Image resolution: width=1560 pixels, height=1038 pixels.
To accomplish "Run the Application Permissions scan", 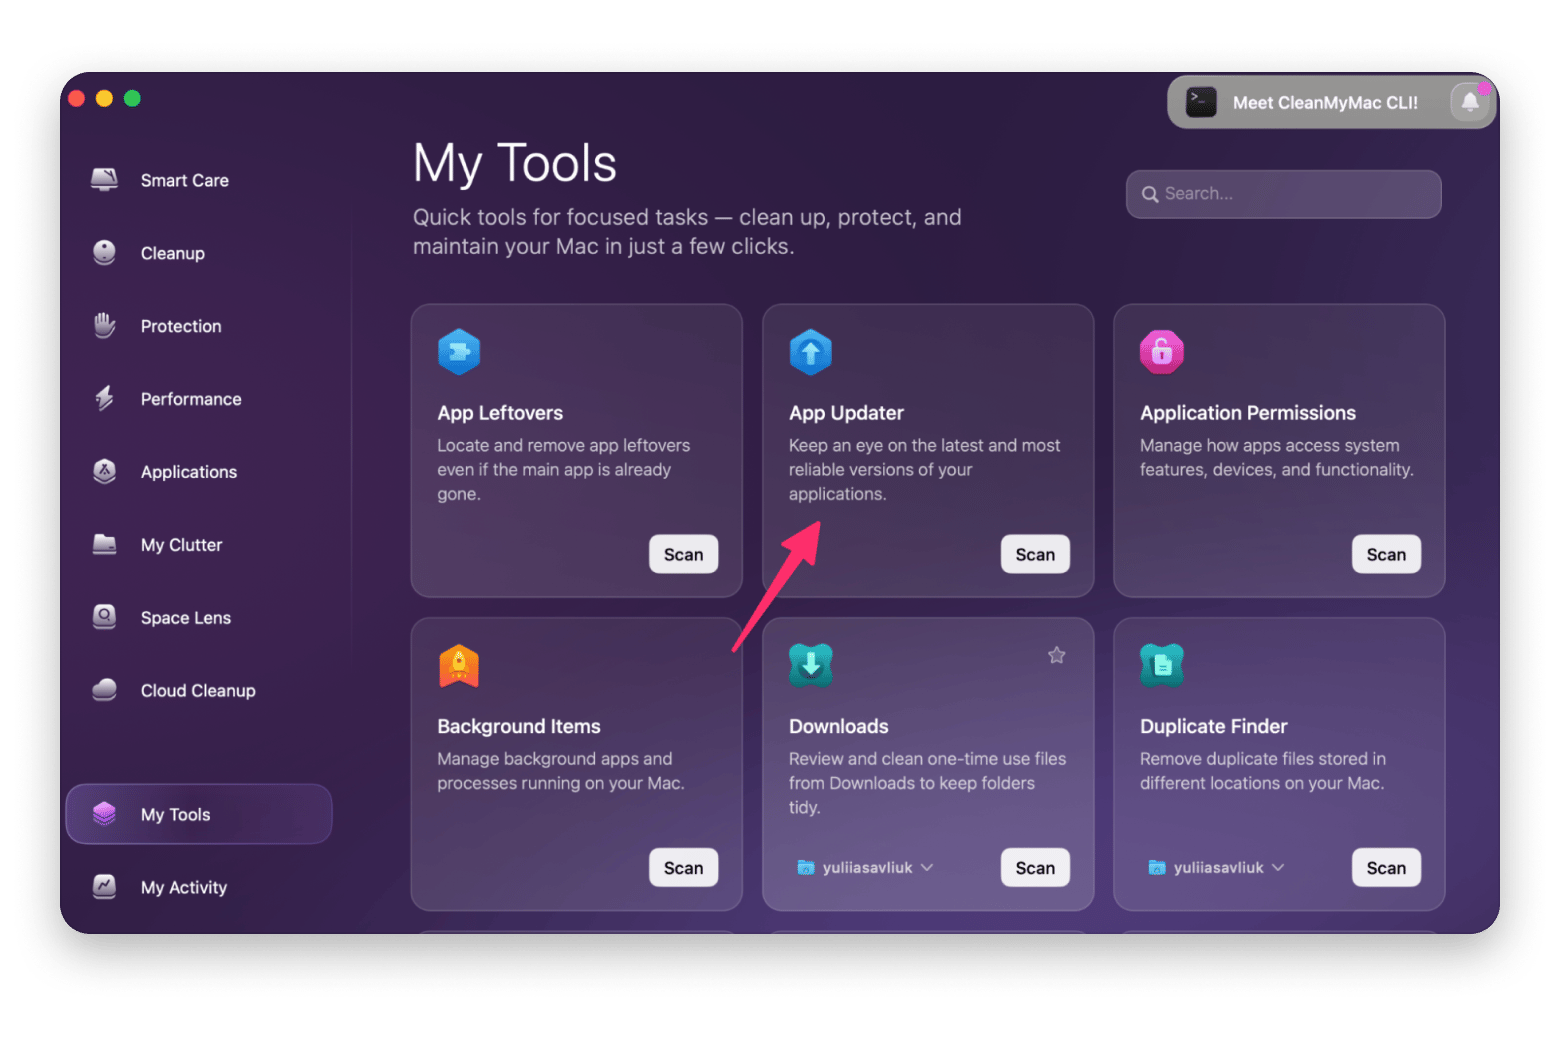I will (x=1386, y=554).
